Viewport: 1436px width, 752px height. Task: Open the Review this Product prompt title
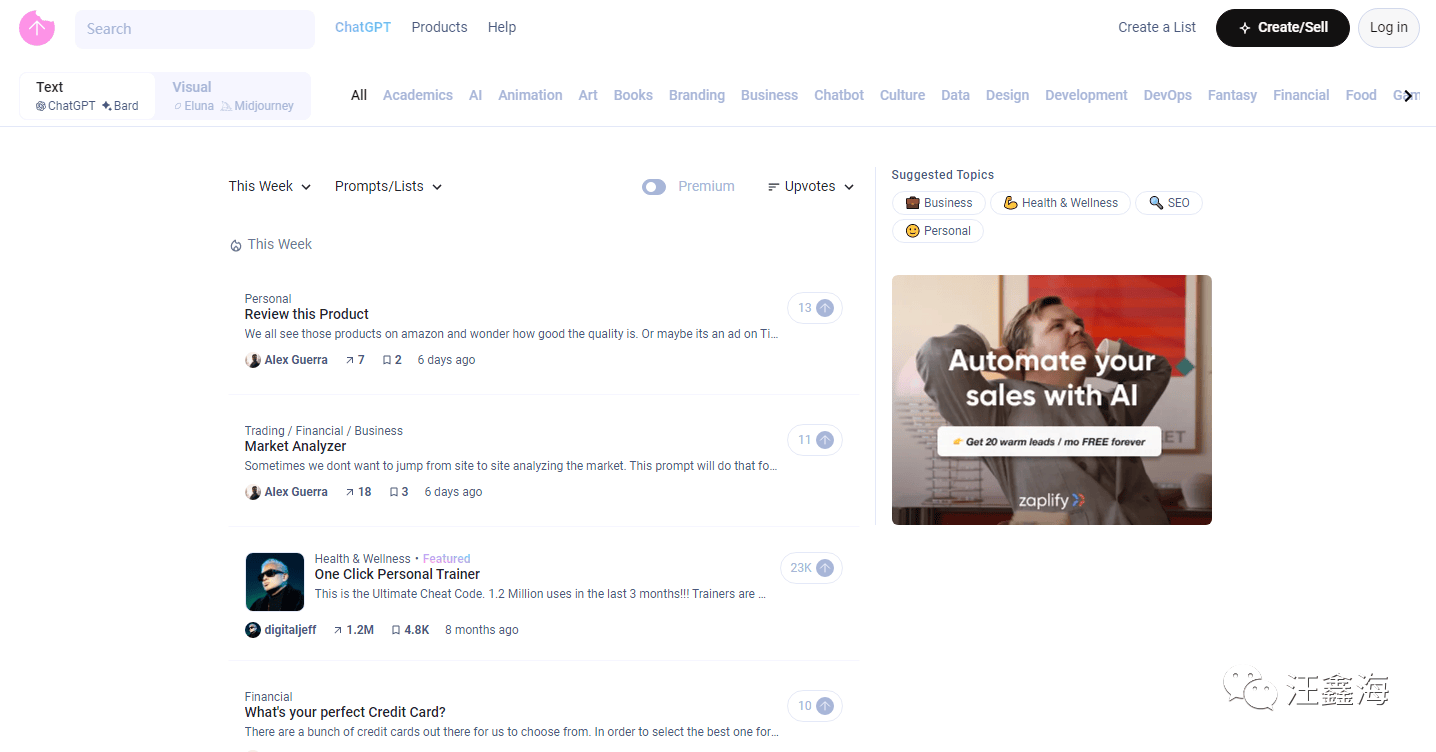[307, 314]
